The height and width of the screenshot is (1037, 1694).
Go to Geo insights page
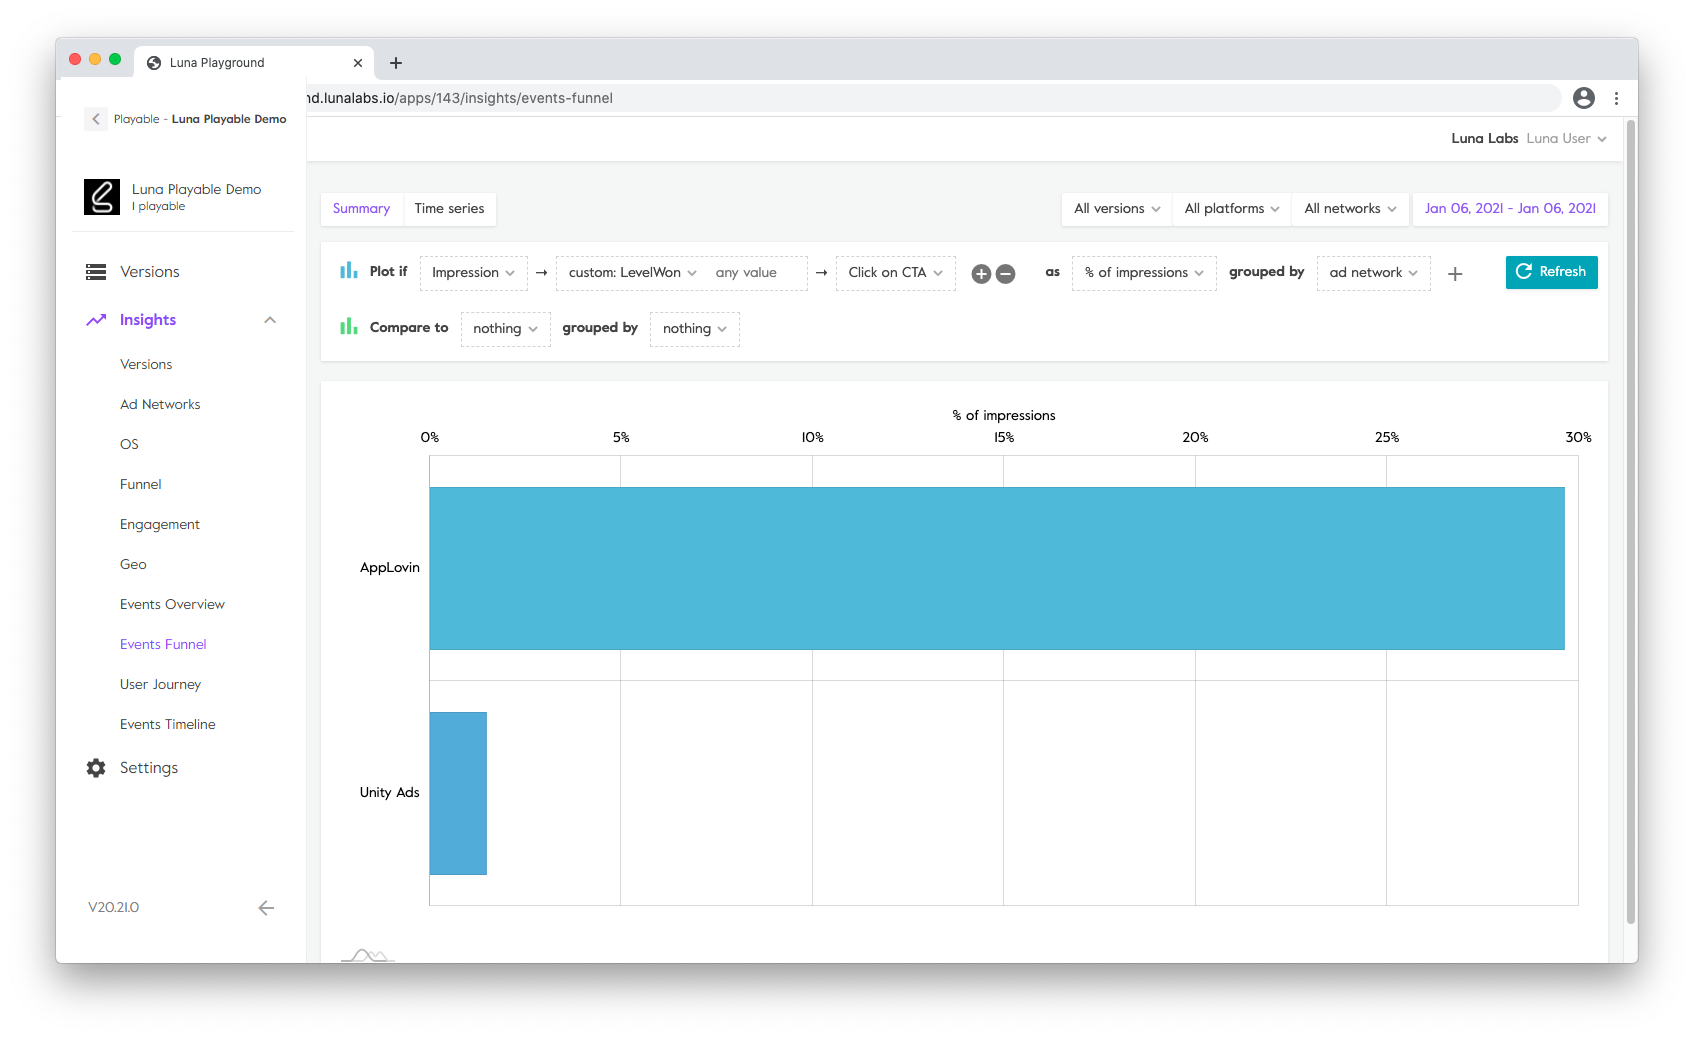(133, 565)
